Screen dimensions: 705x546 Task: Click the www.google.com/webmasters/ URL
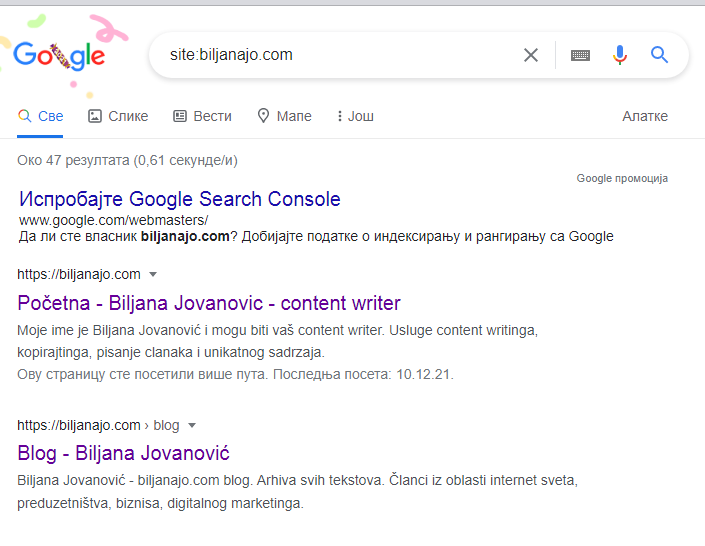coord(113,220)
